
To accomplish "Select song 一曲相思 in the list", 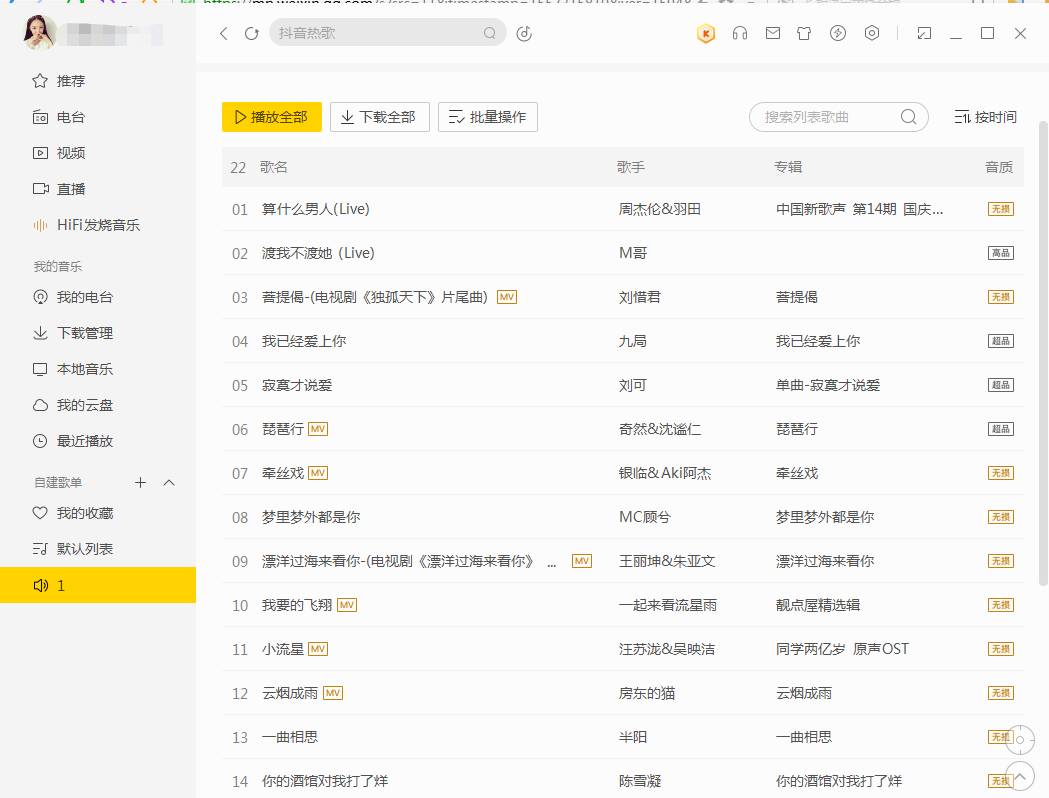I will pos(623,737).
